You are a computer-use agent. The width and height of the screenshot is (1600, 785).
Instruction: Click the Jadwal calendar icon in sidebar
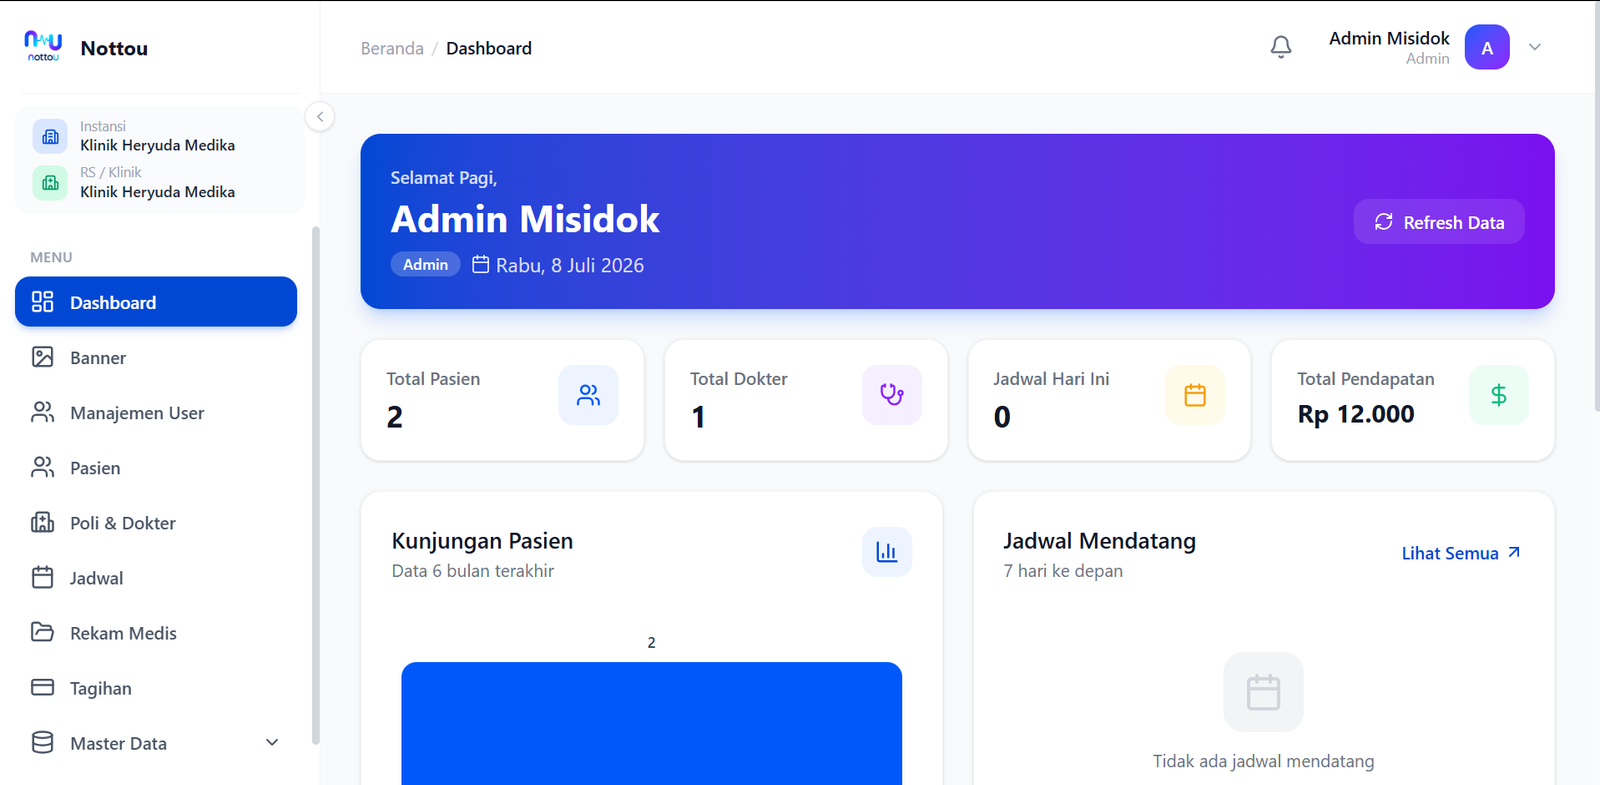tap(42, 577)
